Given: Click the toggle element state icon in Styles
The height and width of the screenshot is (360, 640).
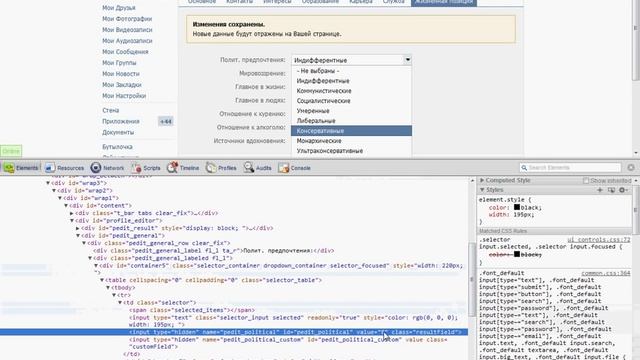Looking at the screenshot, I should pyautogui.click(x=611, y=190).
